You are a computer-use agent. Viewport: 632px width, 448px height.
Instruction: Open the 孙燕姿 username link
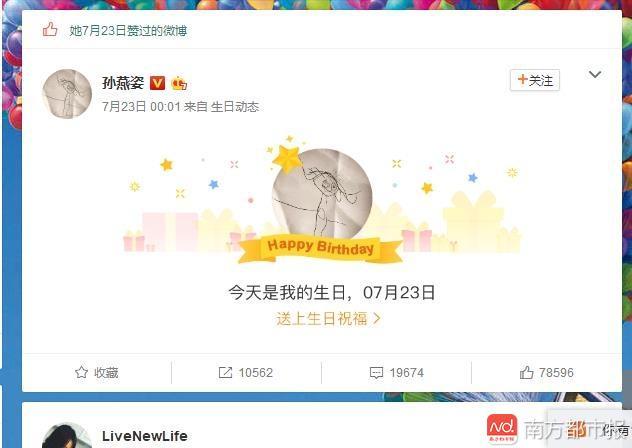[x=123, y=83]
